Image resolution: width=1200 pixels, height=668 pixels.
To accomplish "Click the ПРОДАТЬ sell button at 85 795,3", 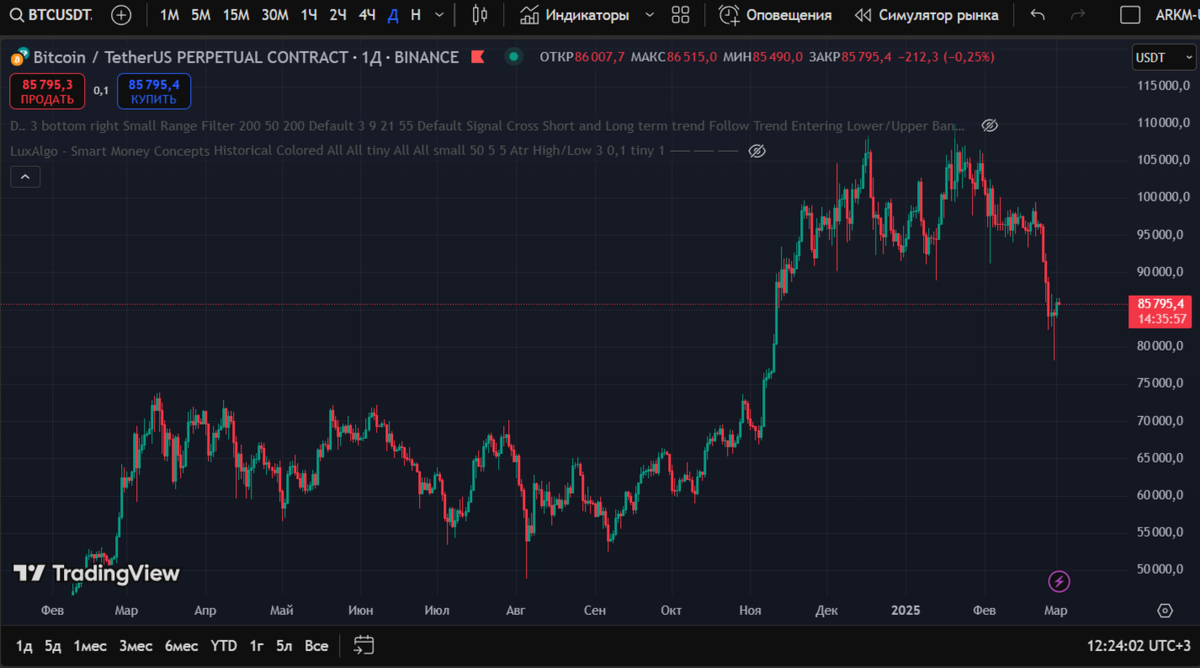I will [47, 91].
